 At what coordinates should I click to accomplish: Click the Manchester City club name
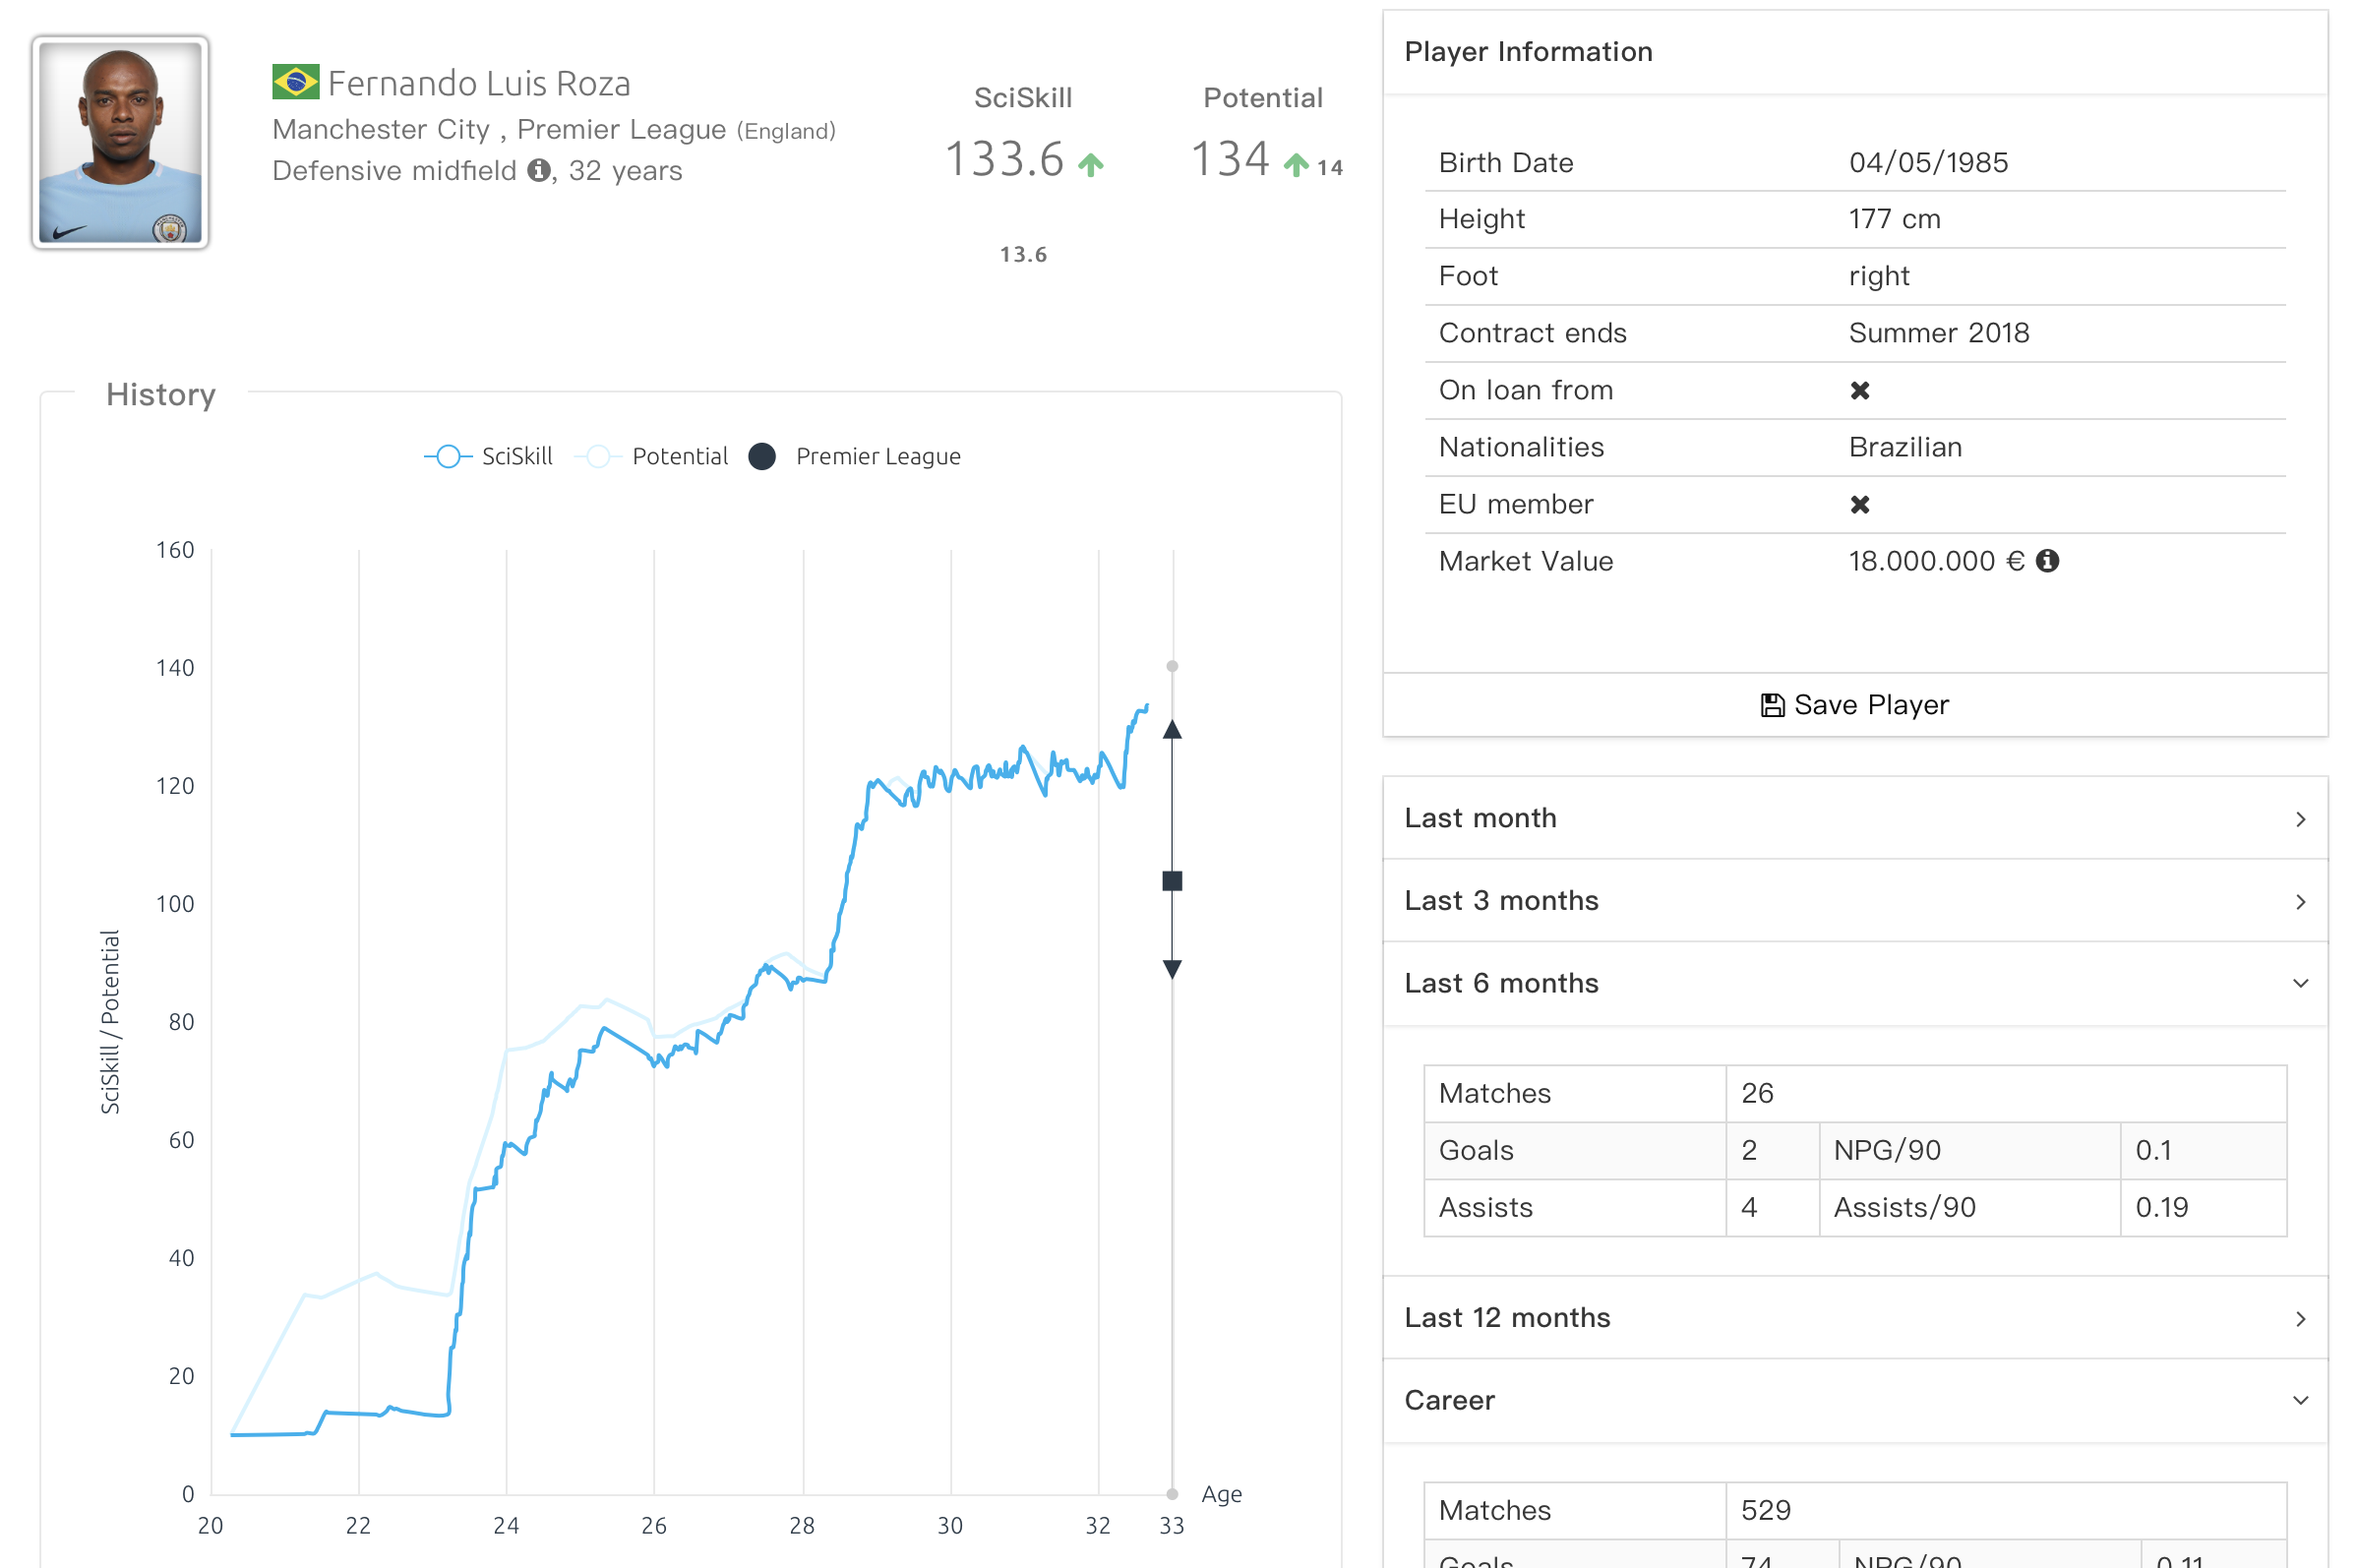click(x=381, y=129)
